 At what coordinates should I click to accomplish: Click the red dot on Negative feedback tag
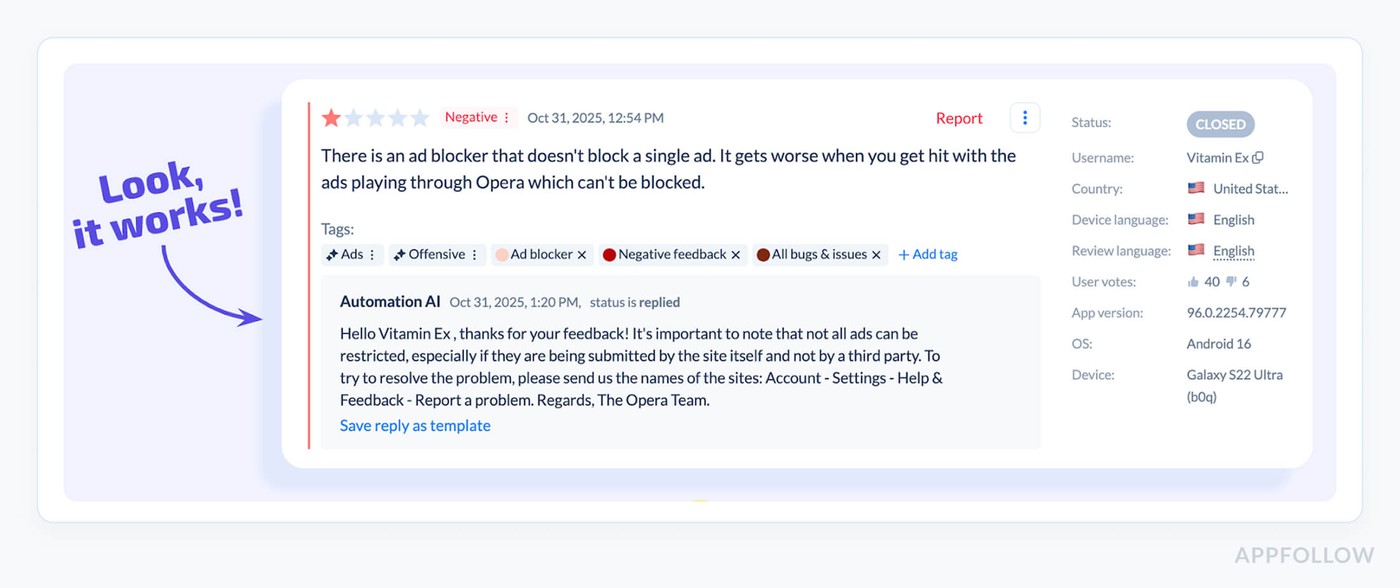[x=609, y=255]
